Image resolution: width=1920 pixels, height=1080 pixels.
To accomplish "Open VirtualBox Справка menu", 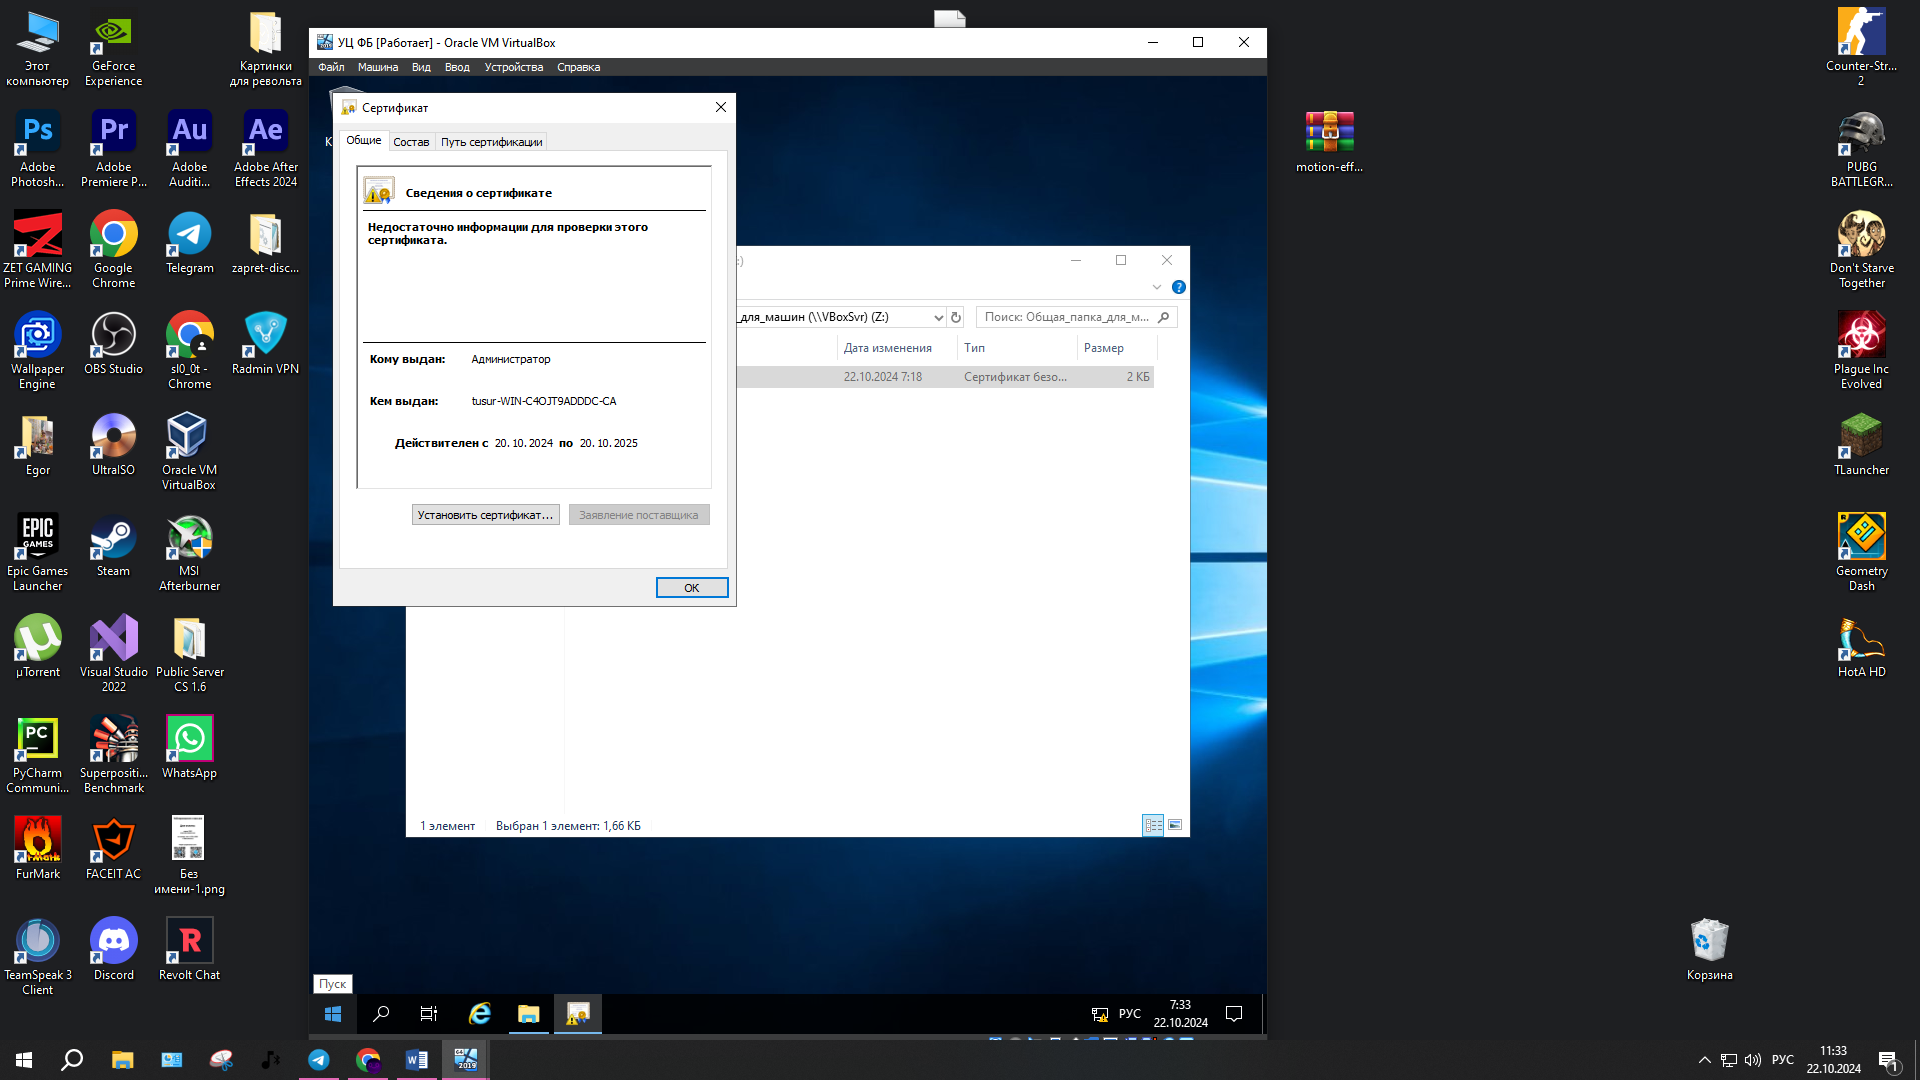I will (578, 67).
